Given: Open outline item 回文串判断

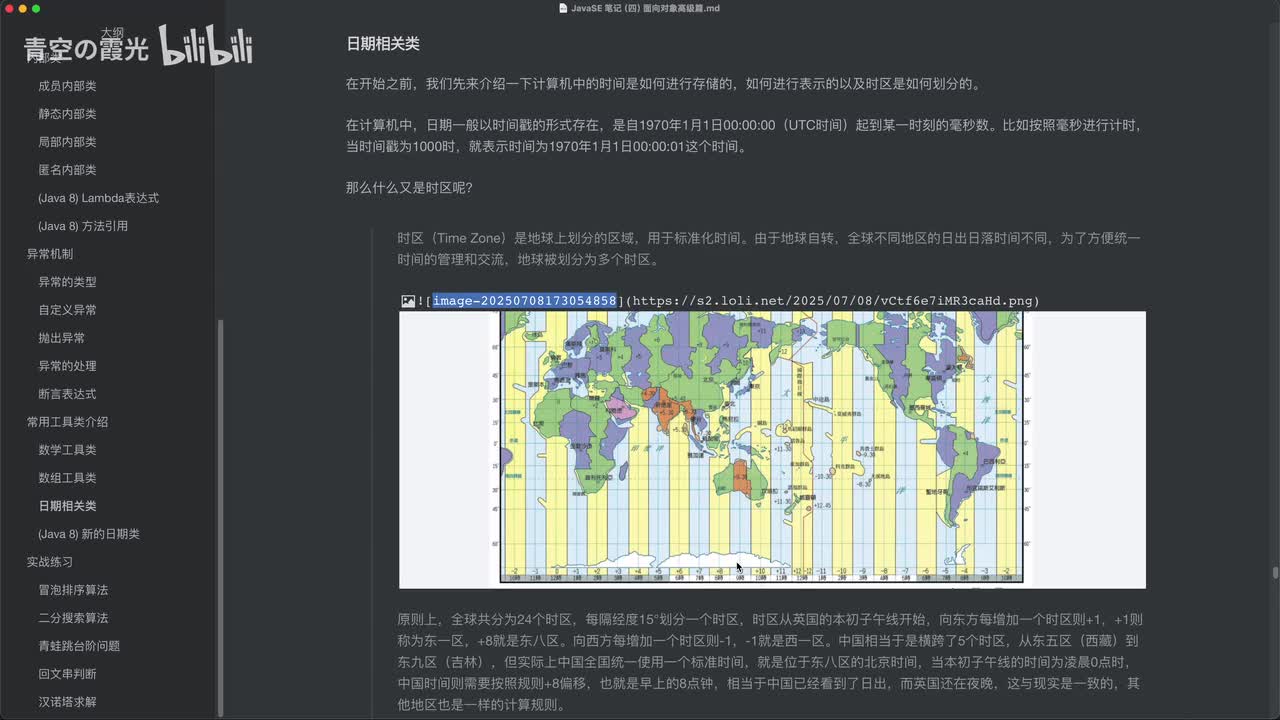Looking at the screenshot, I should tap(67, 674).
